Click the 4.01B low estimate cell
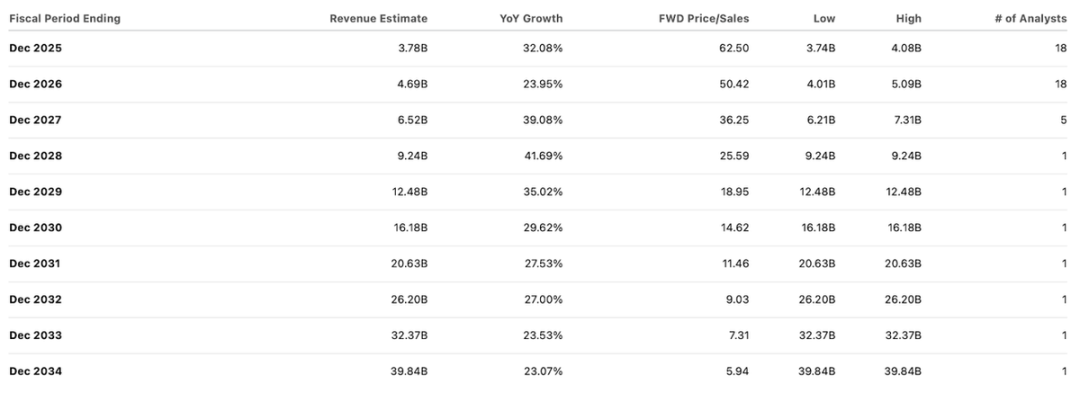The width and height of the screenshot is (1080, 393). [822, 84]
